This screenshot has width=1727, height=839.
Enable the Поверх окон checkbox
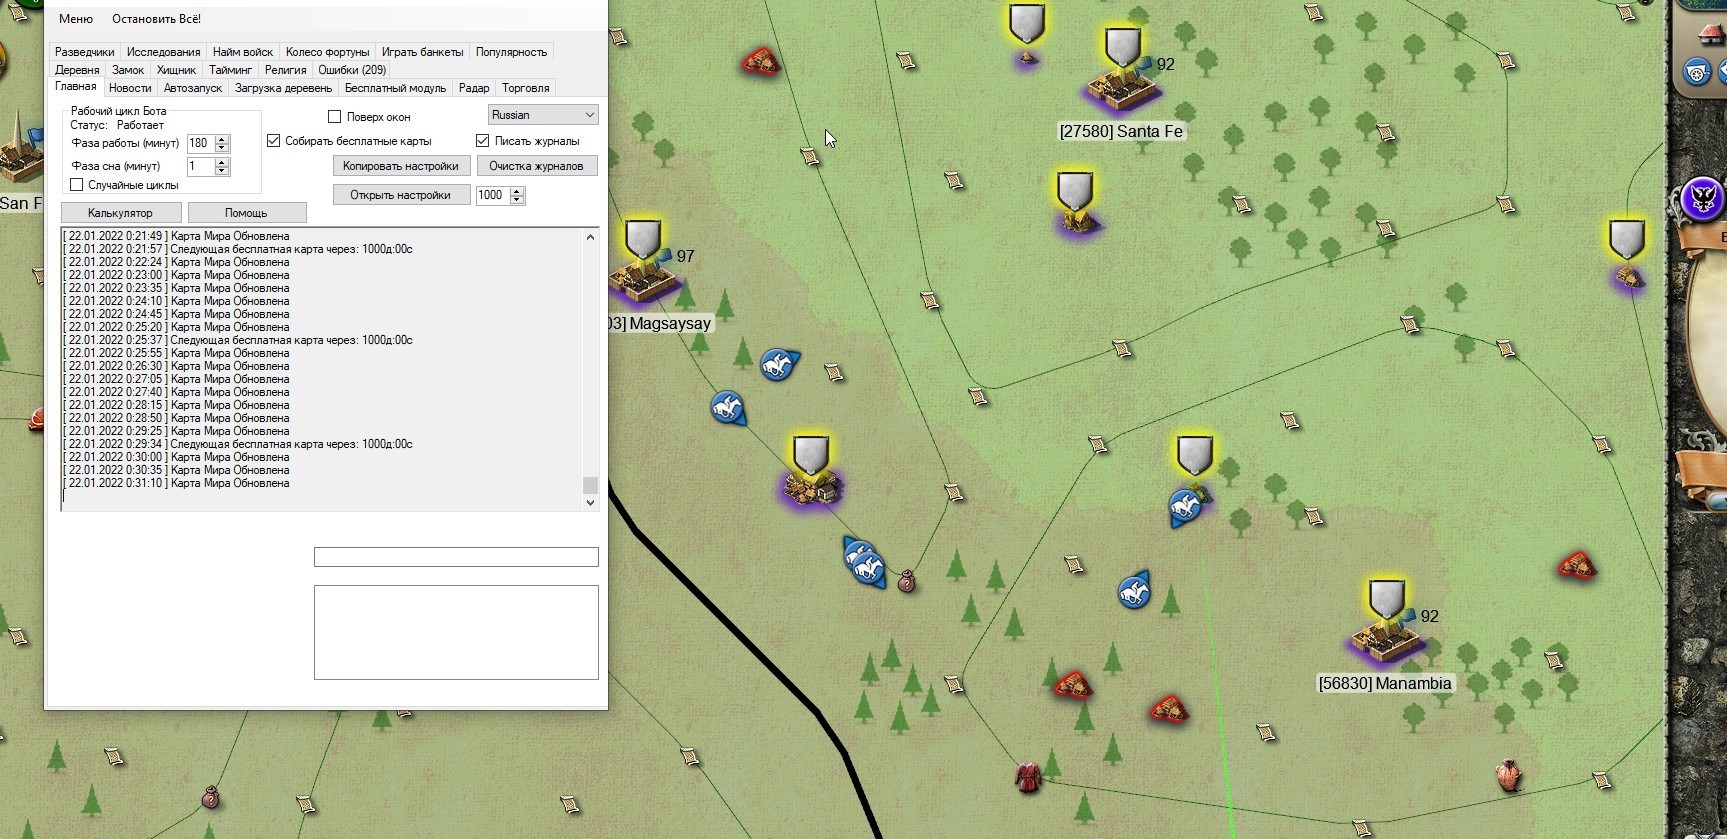coord(335,117)
